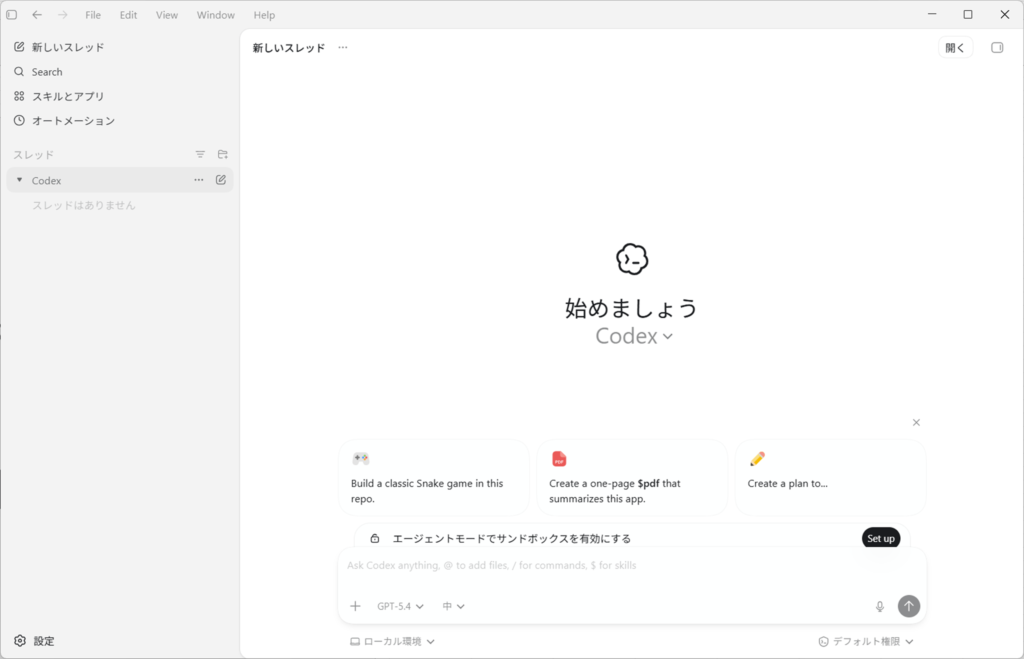The image size is (1024, 659).
Task: Open the ローカル環境 environment dropdown
Action: [x=392, y=641]
